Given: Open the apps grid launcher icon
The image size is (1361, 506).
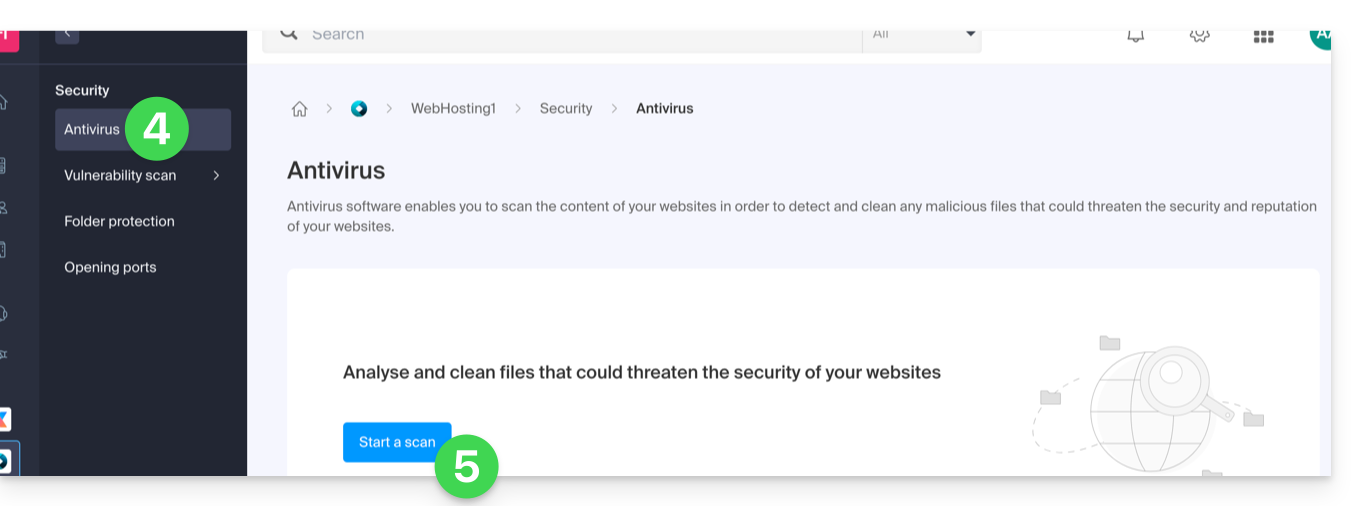Looking at the screenshot, I should (1263, 36).
